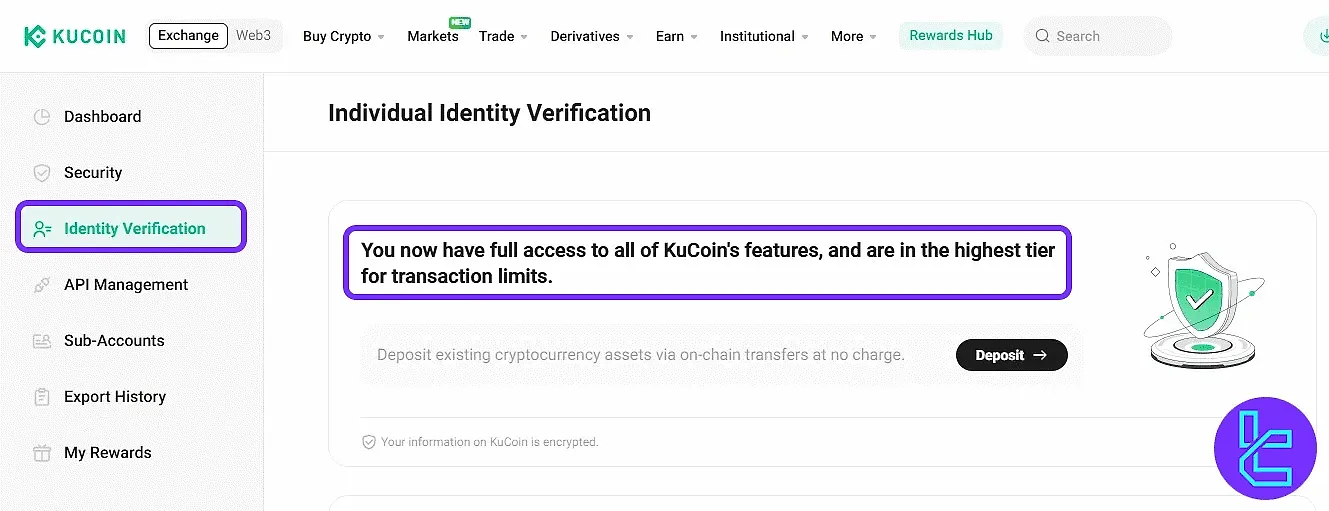Image resolution: width=1329 pixels, height=511 pixels.
Task: Click the KuCoin logo
Action: 75,37
